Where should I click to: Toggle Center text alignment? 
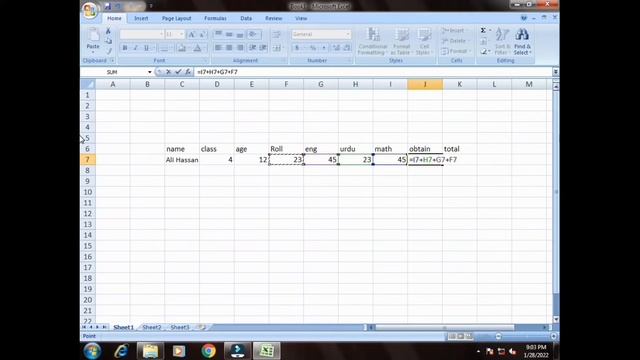coord(229,48)
